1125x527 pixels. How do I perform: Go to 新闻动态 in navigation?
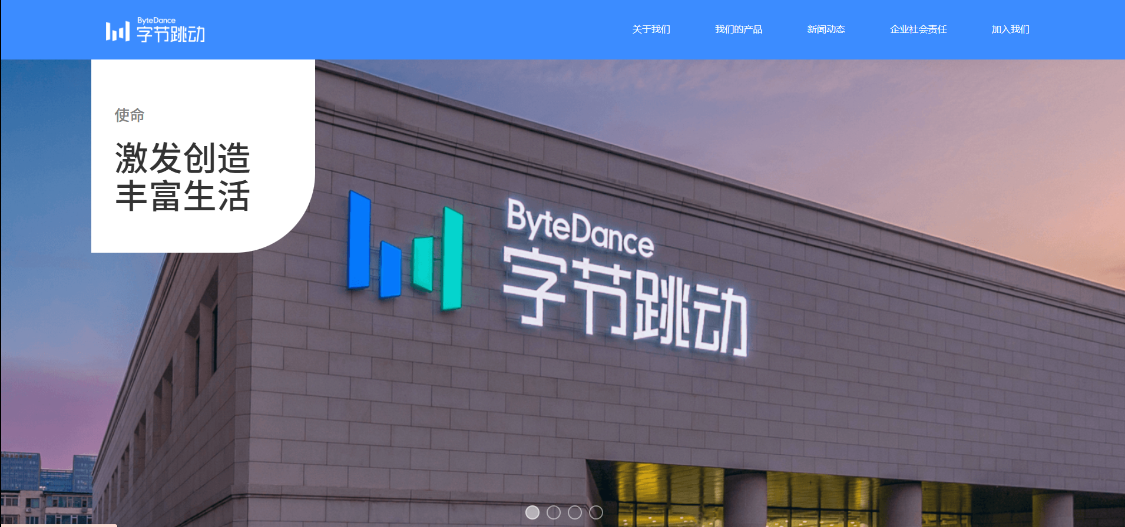826,29
